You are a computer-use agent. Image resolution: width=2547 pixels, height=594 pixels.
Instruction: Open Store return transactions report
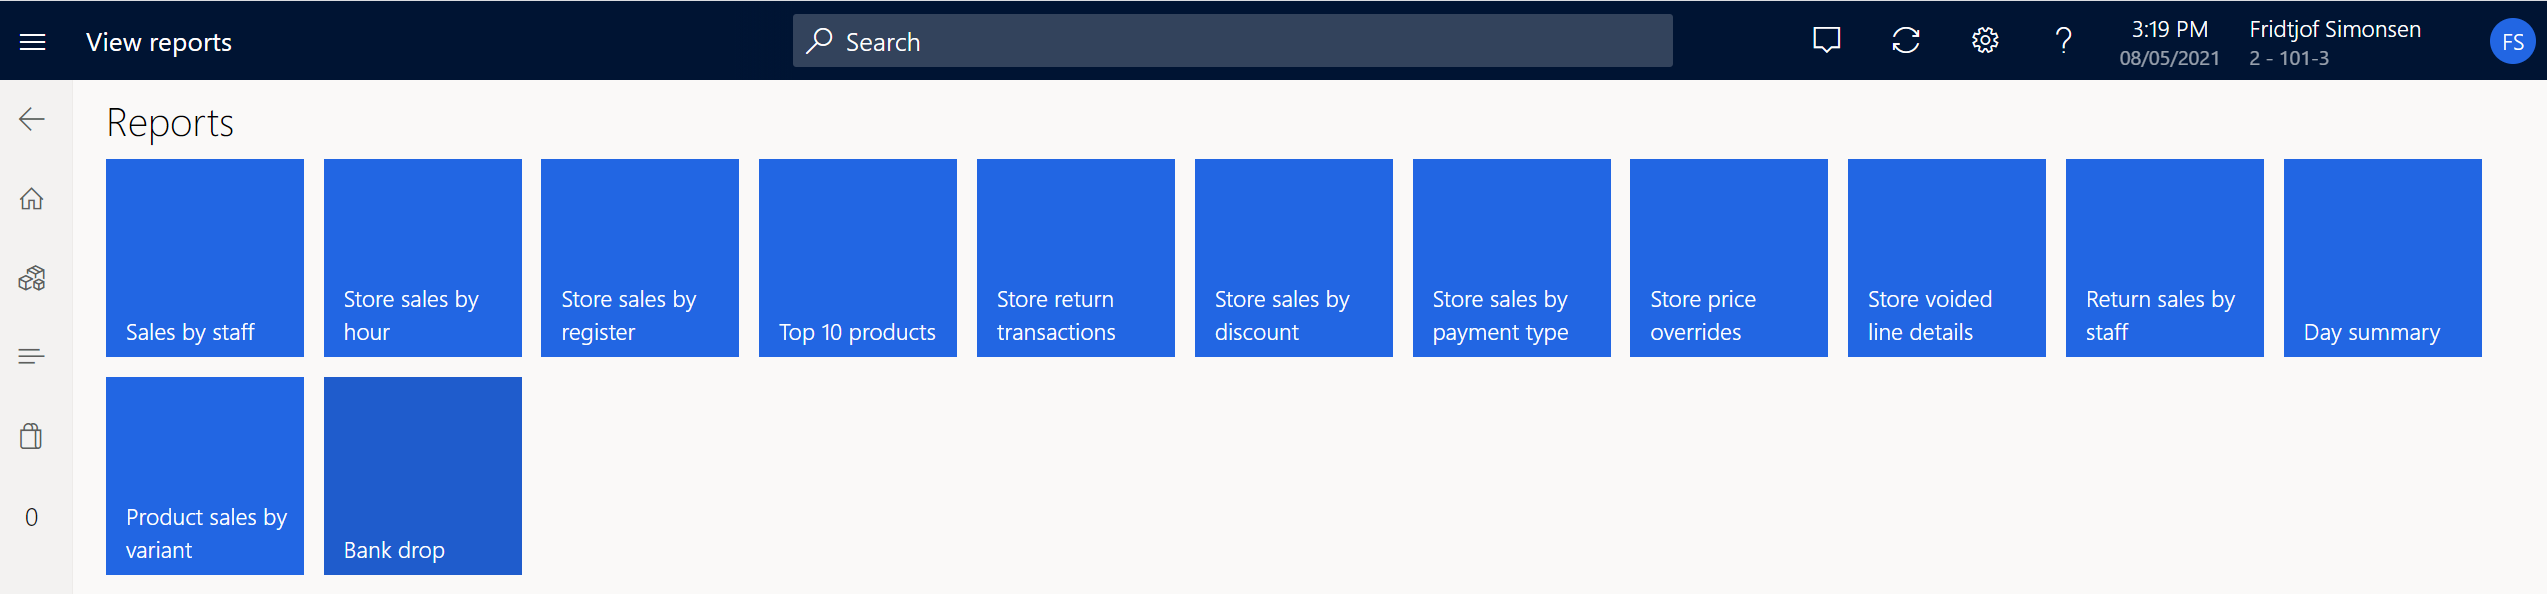click(1076, 258)
